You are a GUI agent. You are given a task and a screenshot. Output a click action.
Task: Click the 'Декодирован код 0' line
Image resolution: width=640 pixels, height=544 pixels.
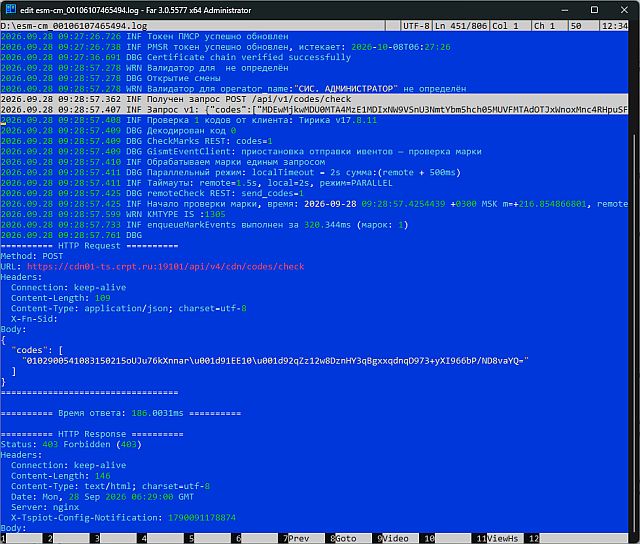point(118,131)
